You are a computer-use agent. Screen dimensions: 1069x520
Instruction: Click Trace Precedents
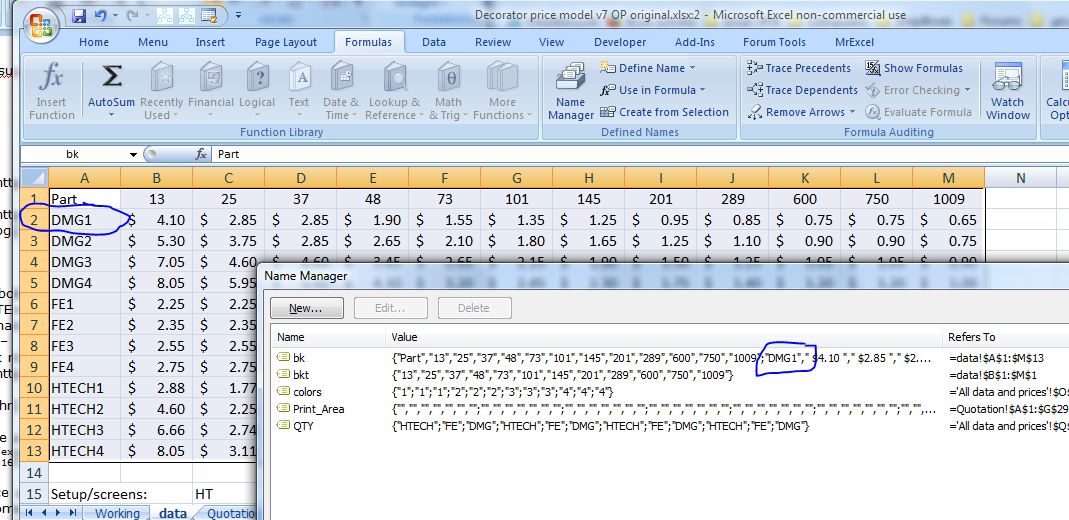(799, 68)
